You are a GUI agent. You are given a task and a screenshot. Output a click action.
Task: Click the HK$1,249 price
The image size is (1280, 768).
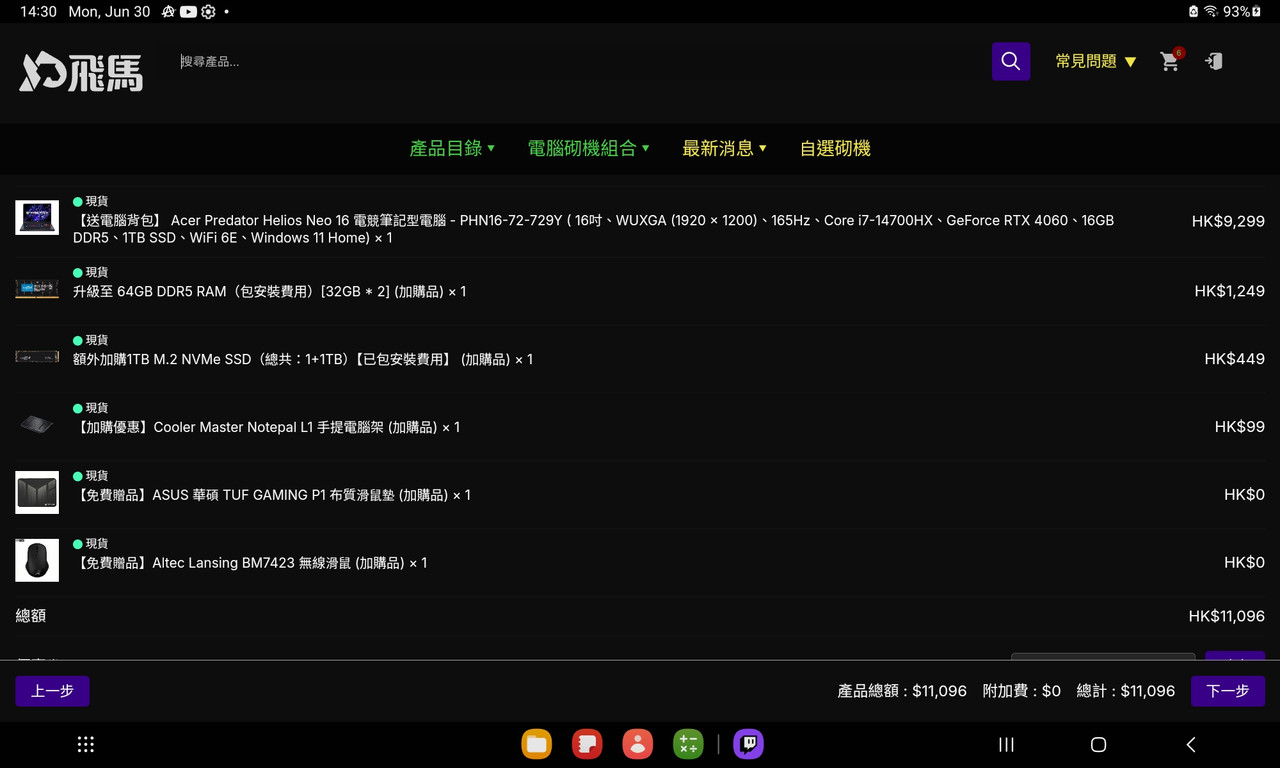pyautogui.click(x=1229, y=291)
